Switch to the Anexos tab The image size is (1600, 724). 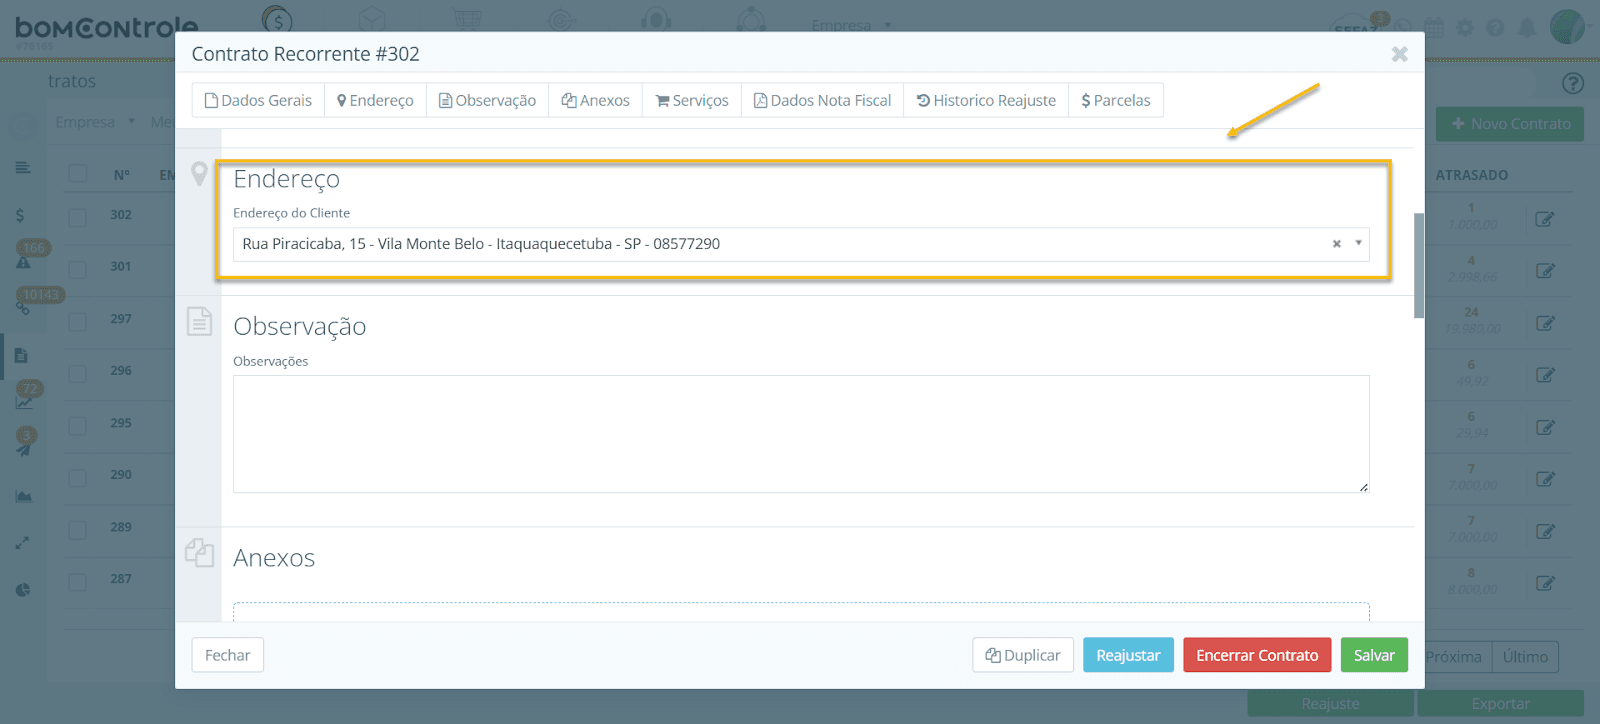point(595,100)
